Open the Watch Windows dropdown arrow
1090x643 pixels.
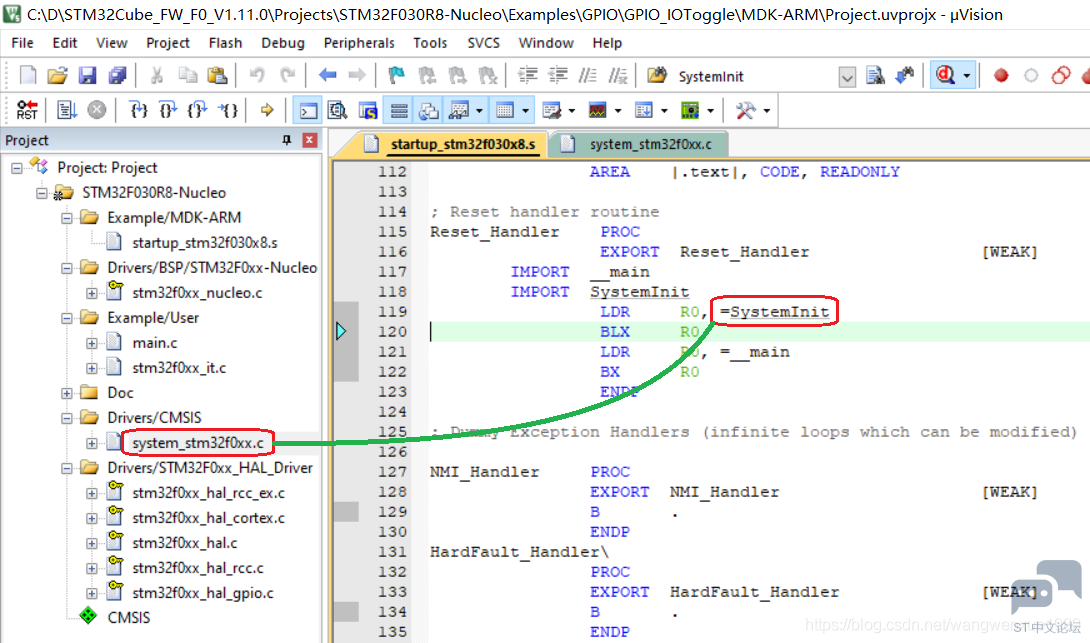(479, 111)
